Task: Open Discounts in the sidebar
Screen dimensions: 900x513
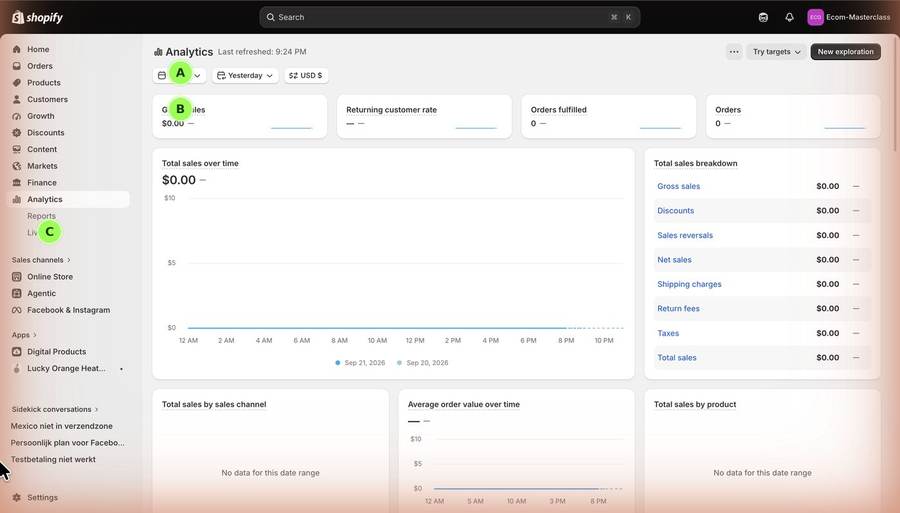Action: 45,133
